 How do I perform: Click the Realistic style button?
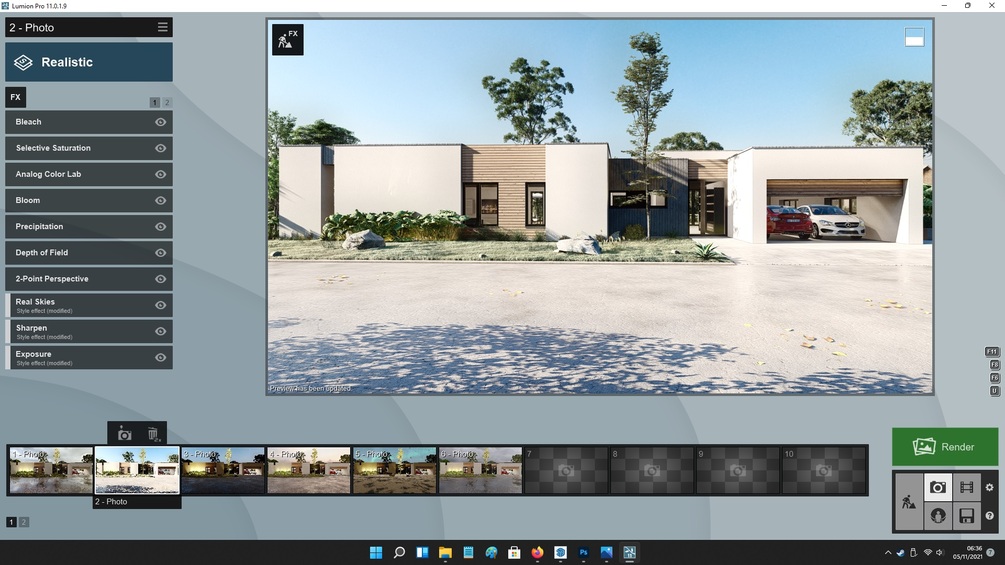click(88, 62)
